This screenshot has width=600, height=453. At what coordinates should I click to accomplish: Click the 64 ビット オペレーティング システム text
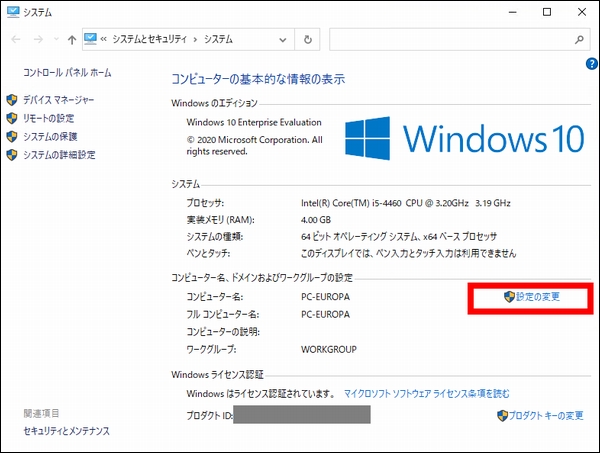coord(359,236)
